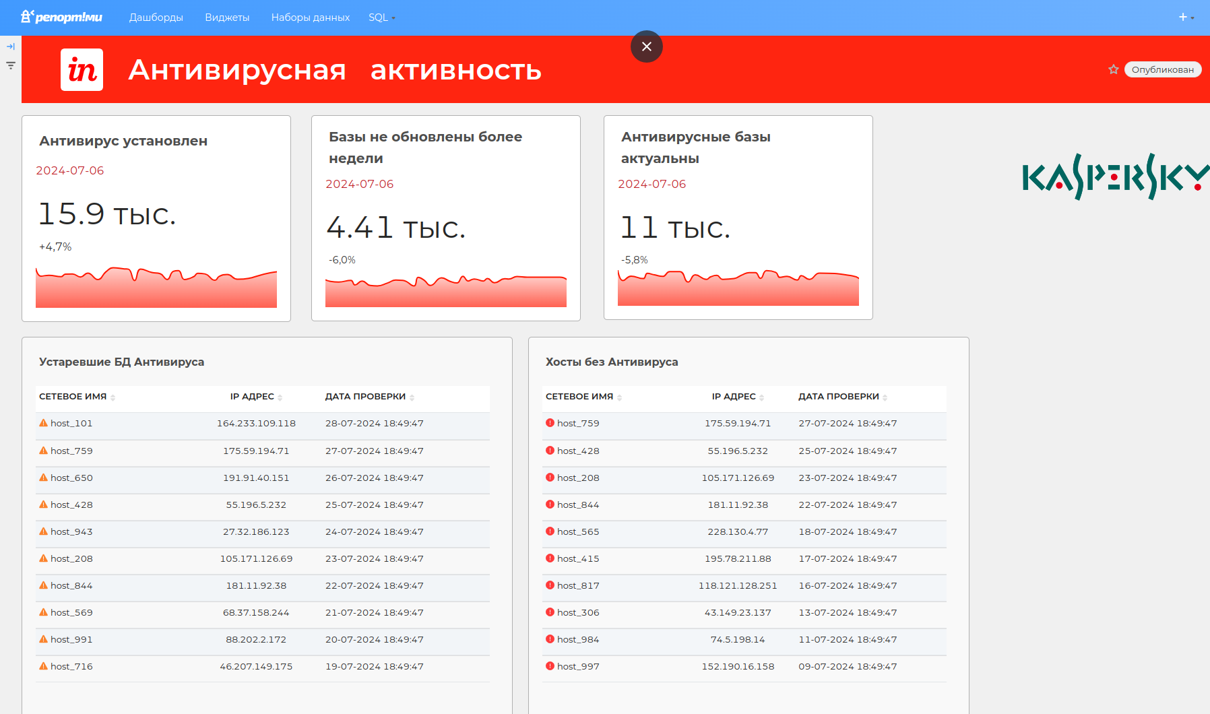Click the +4,7% change indicator

point(55,247)
